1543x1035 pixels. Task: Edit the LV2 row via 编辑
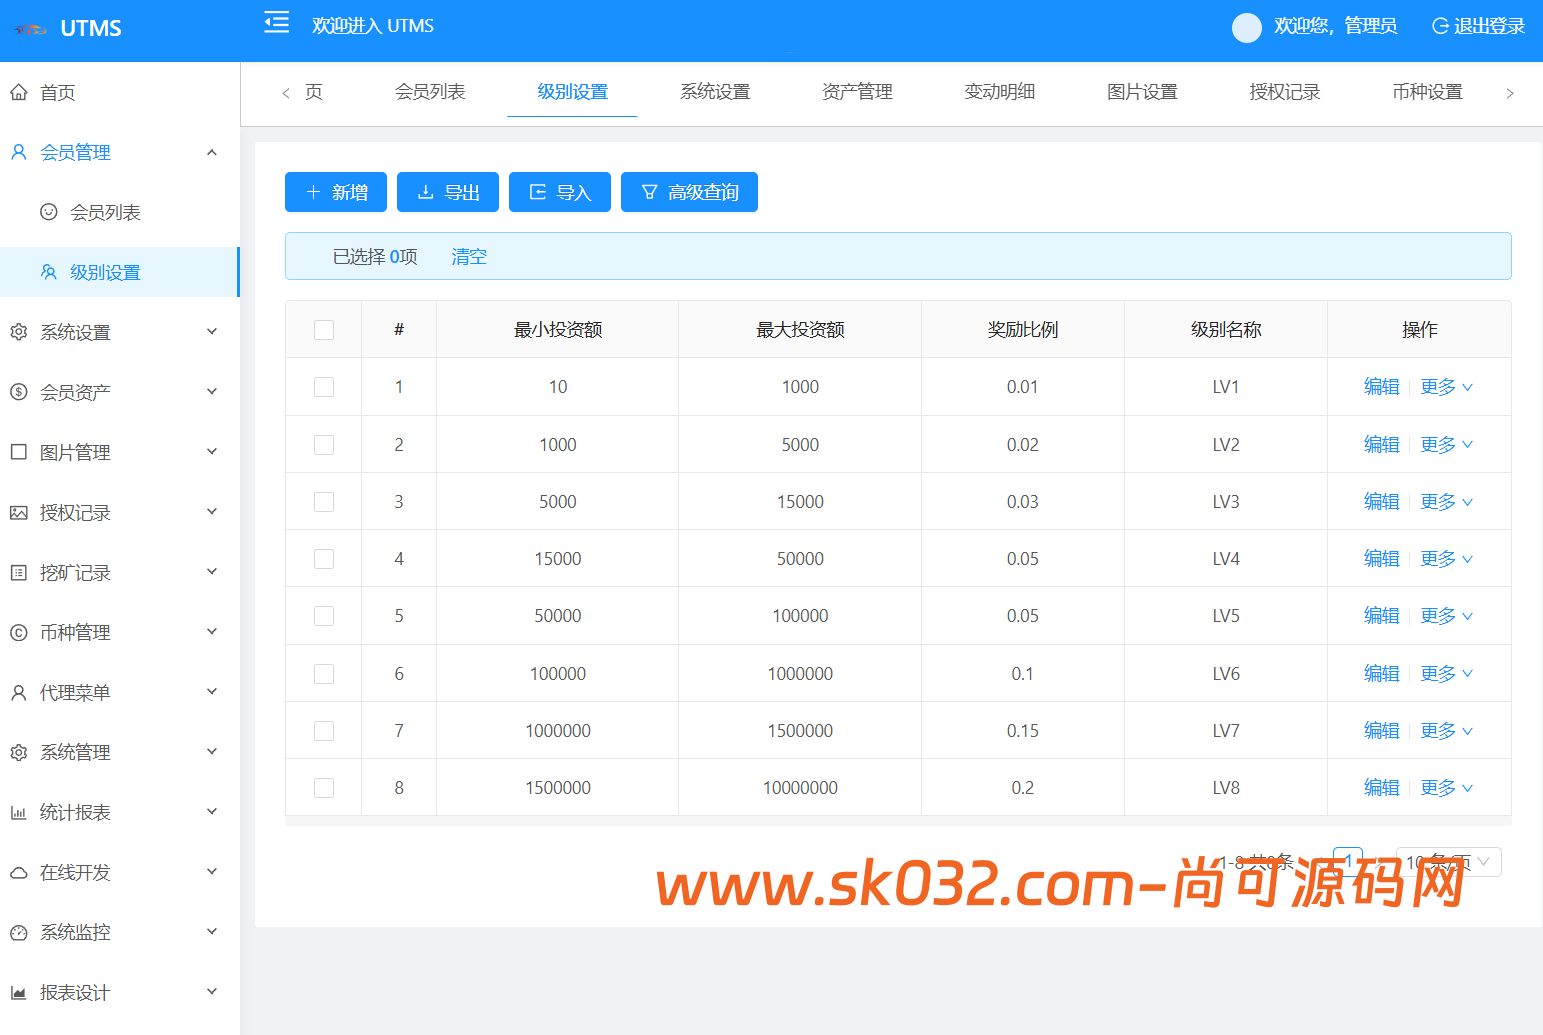[x=1381, y=445]
